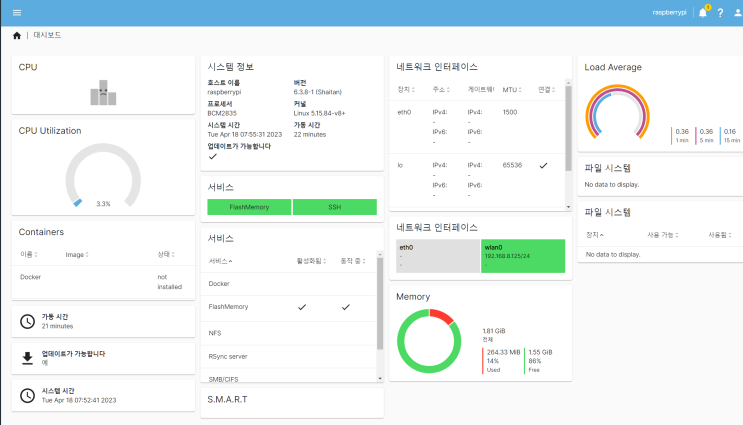This screenshot has height=425, width=743.
Task: Sort containers by Image column
Action: click(77, 254)
